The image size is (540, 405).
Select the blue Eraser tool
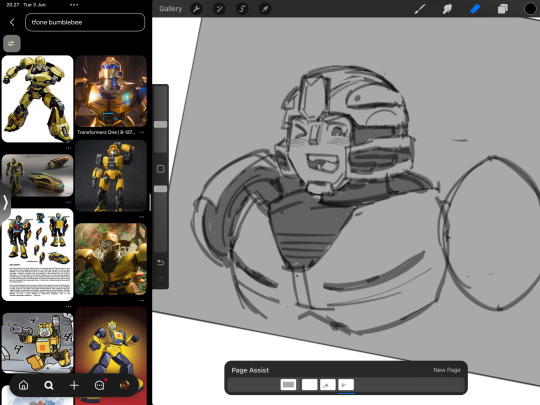475,9
